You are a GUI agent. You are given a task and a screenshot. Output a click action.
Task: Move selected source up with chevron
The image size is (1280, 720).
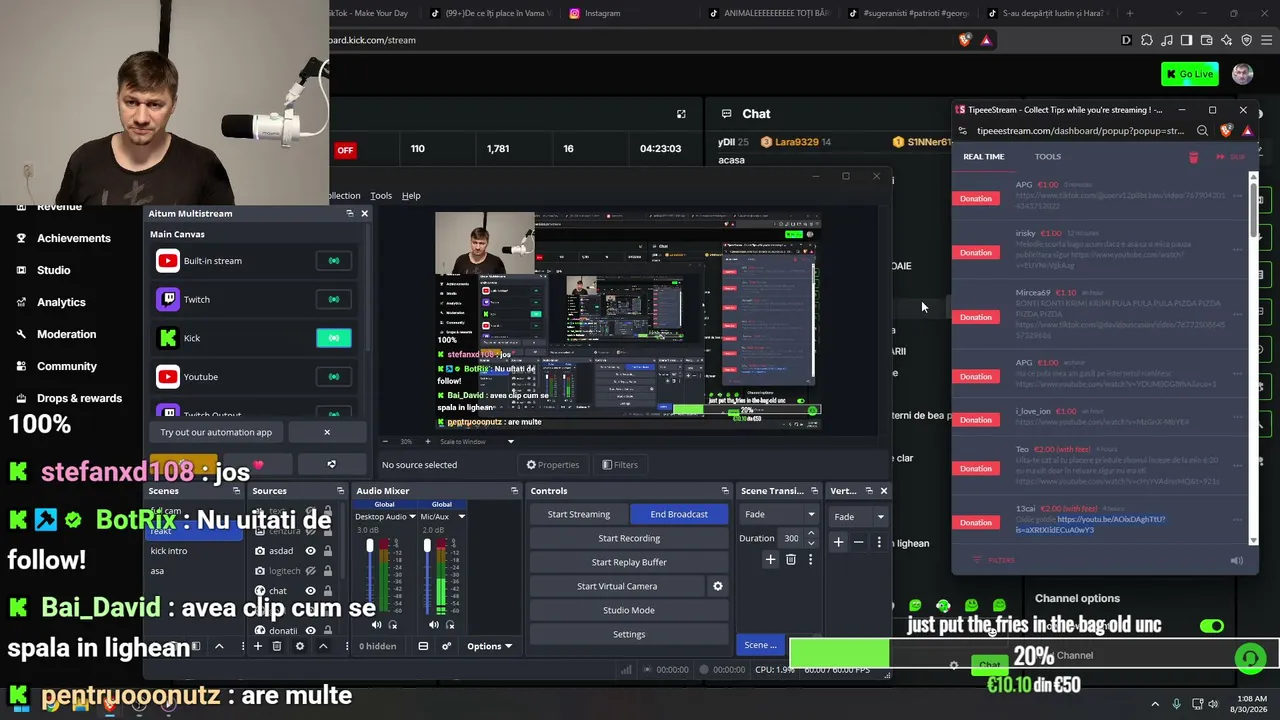[x=322, y=646]
